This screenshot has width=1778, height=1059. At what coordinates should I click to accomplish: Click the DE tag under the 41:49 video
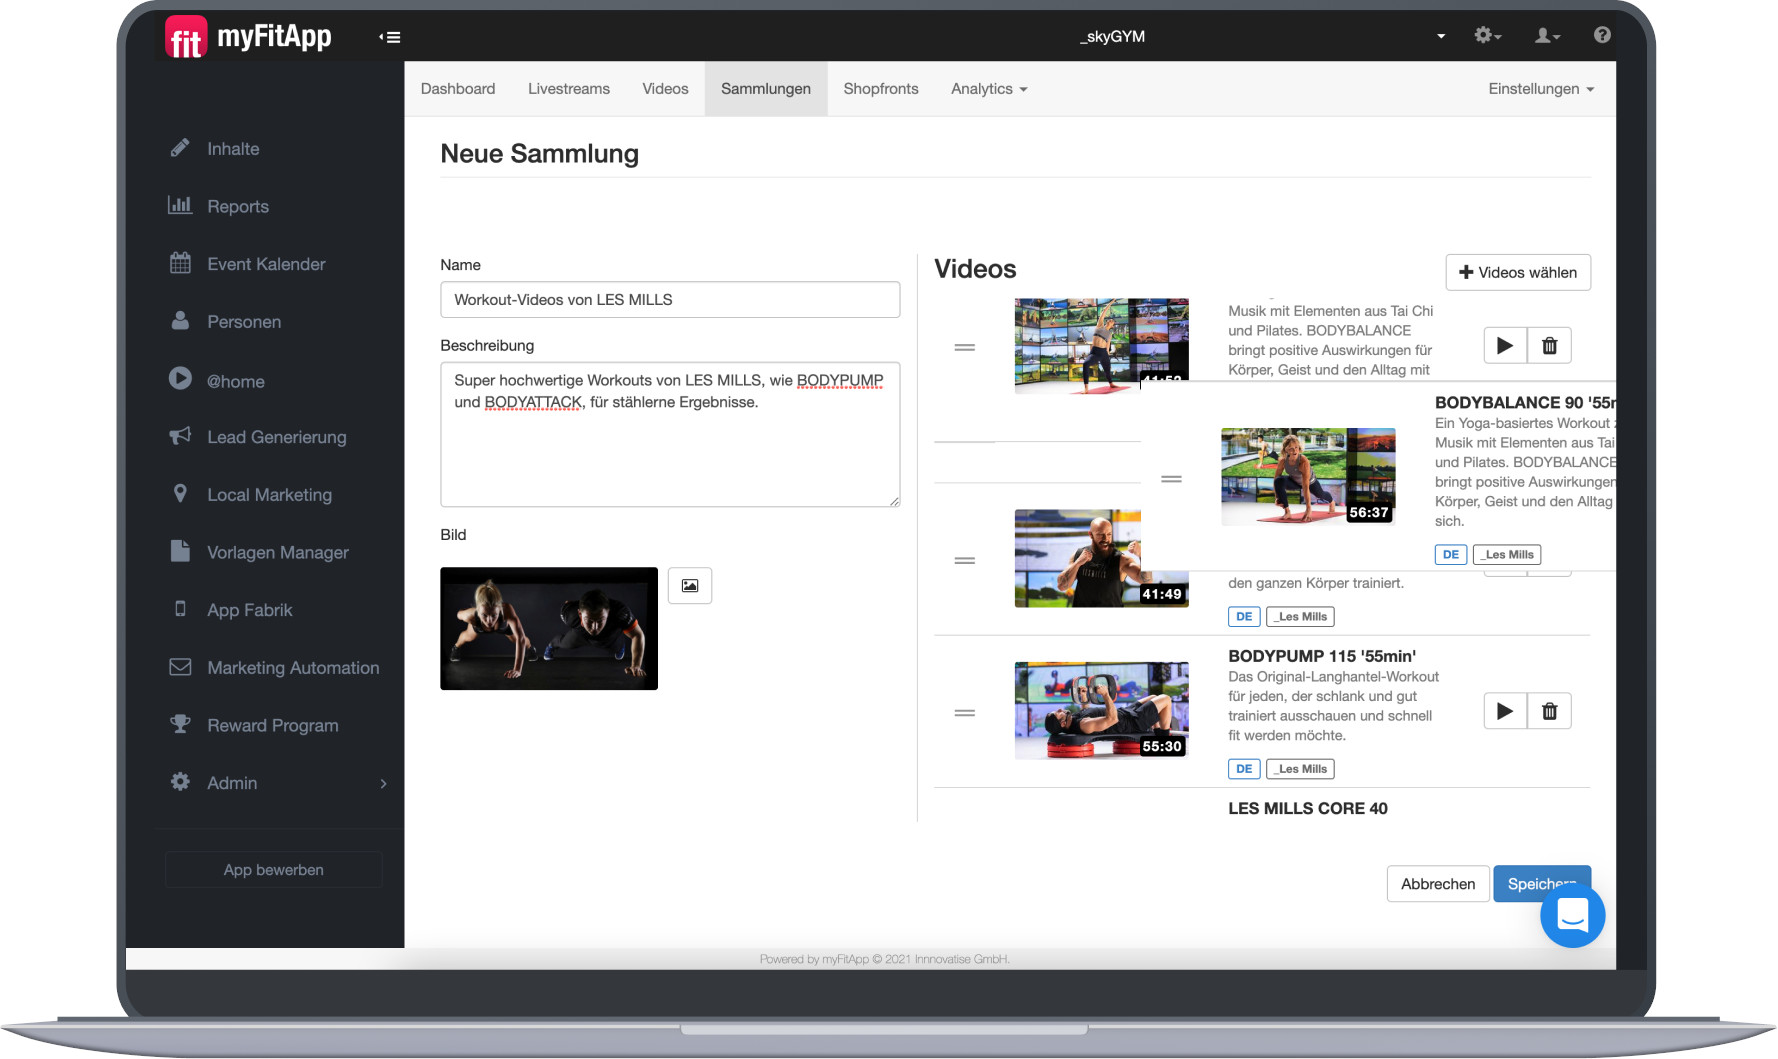tap(1244, 617)
